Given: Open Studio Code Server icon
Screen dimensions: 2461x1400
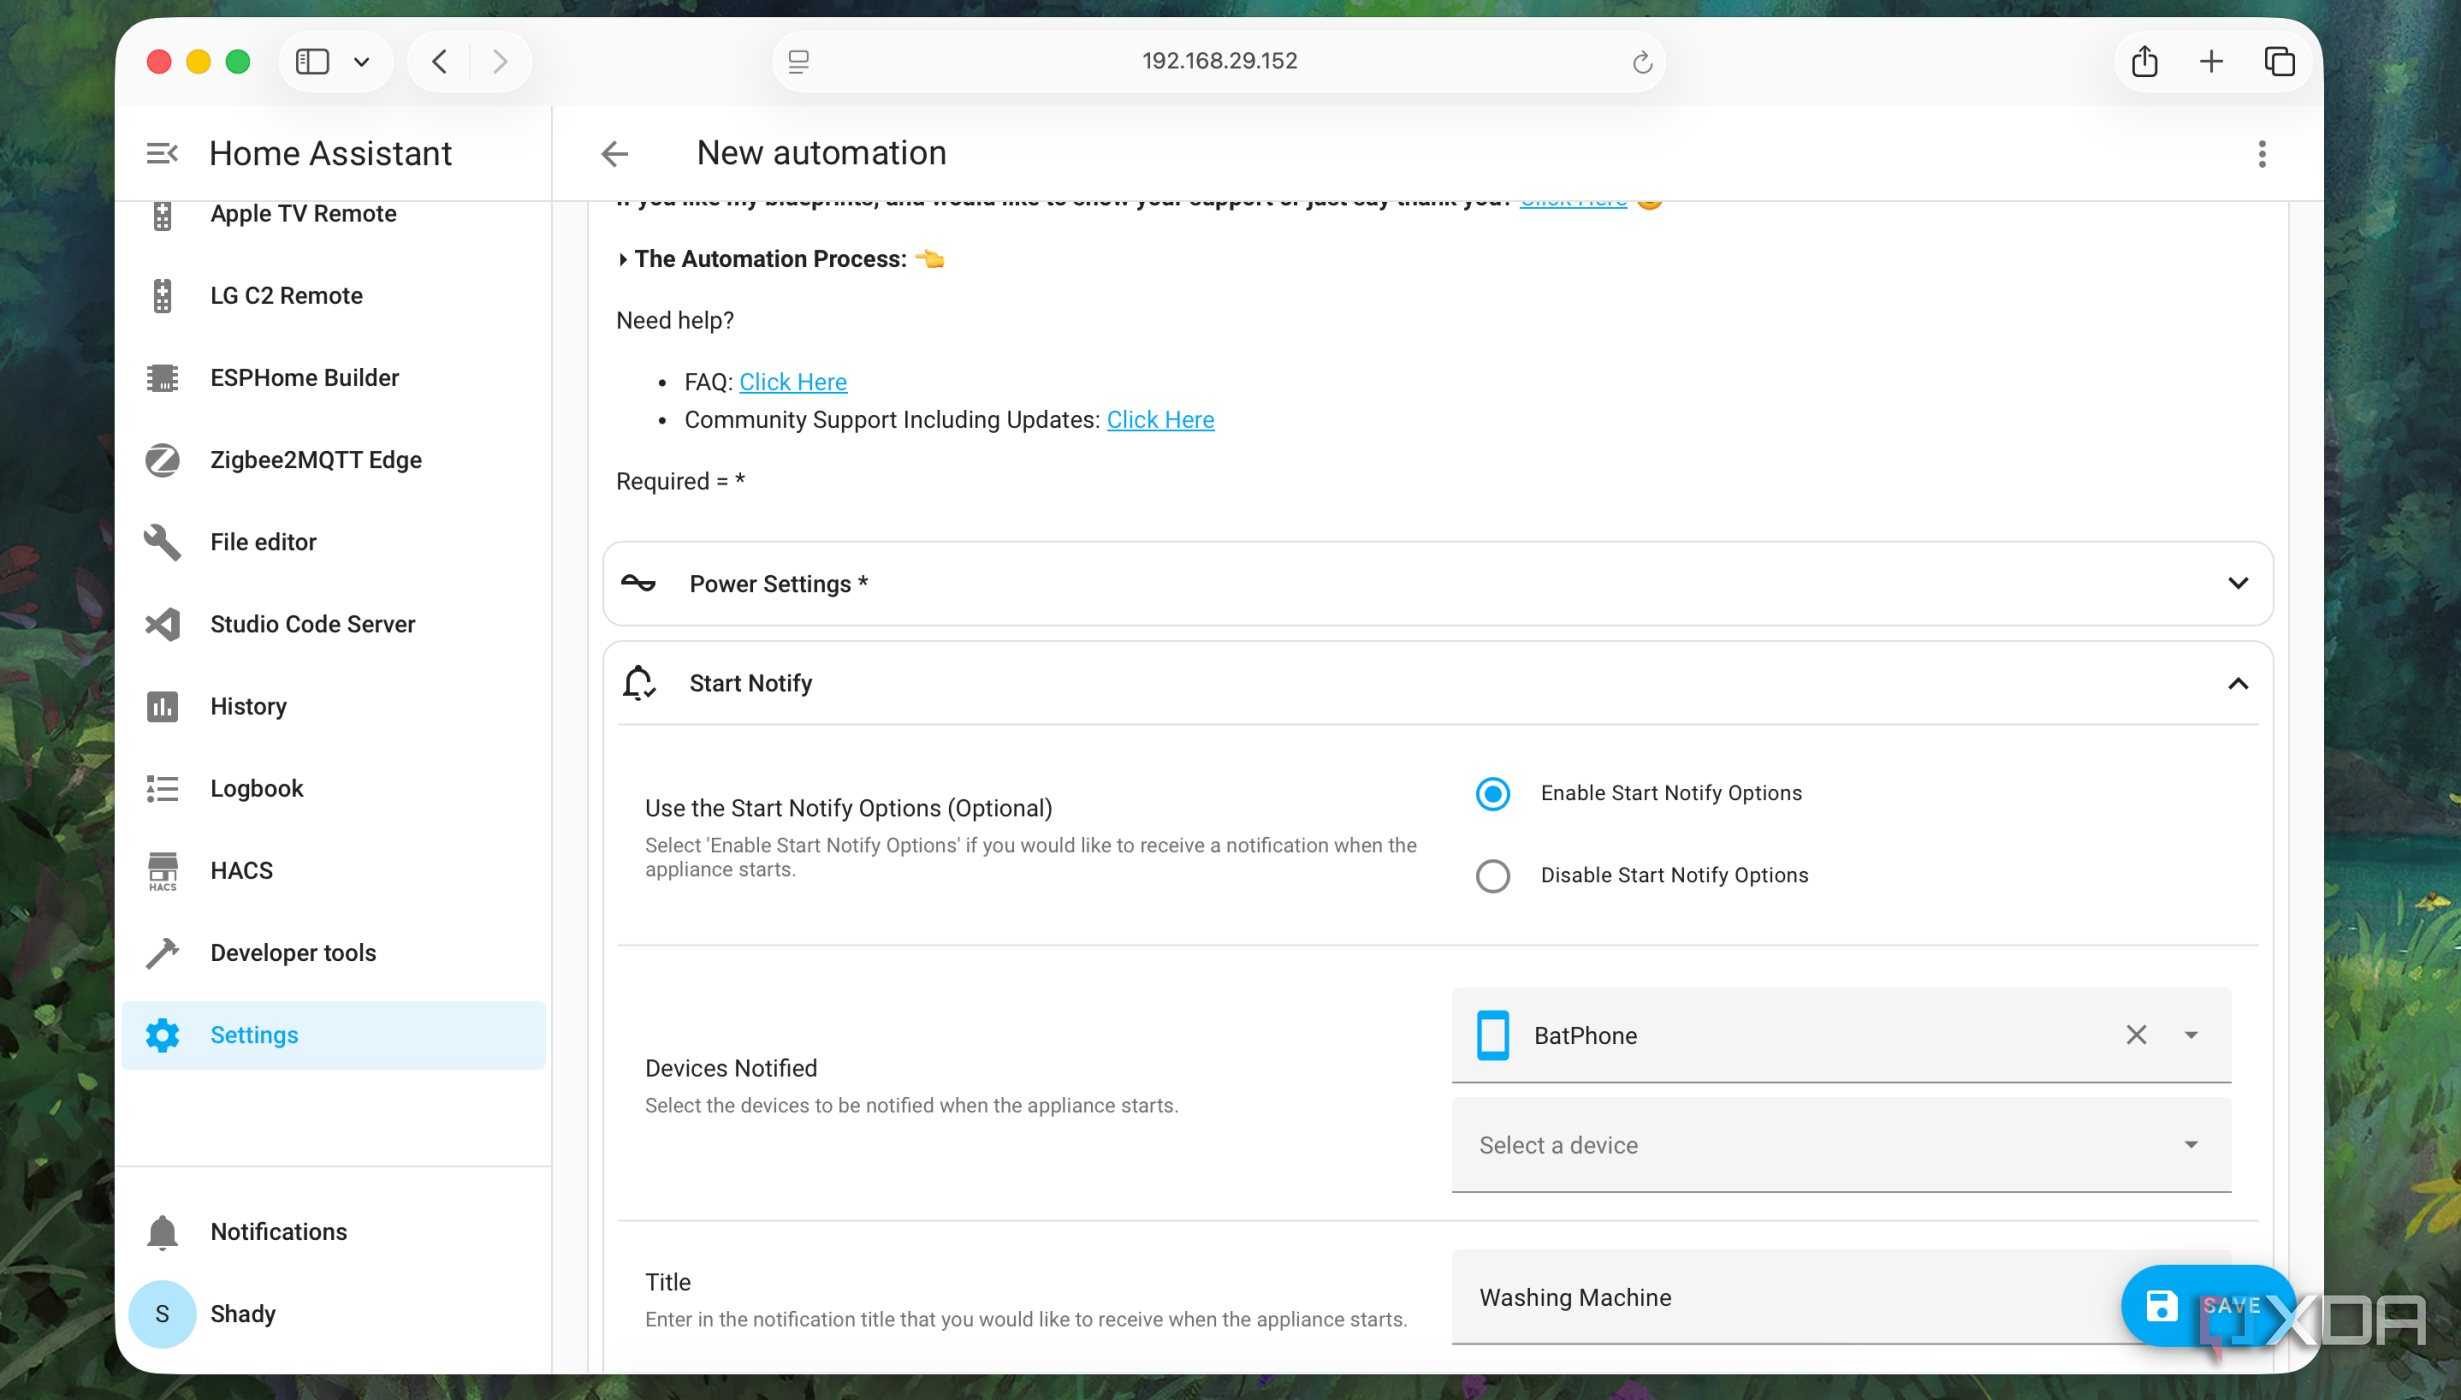Looking at the screenshot, I should point(162,624).
